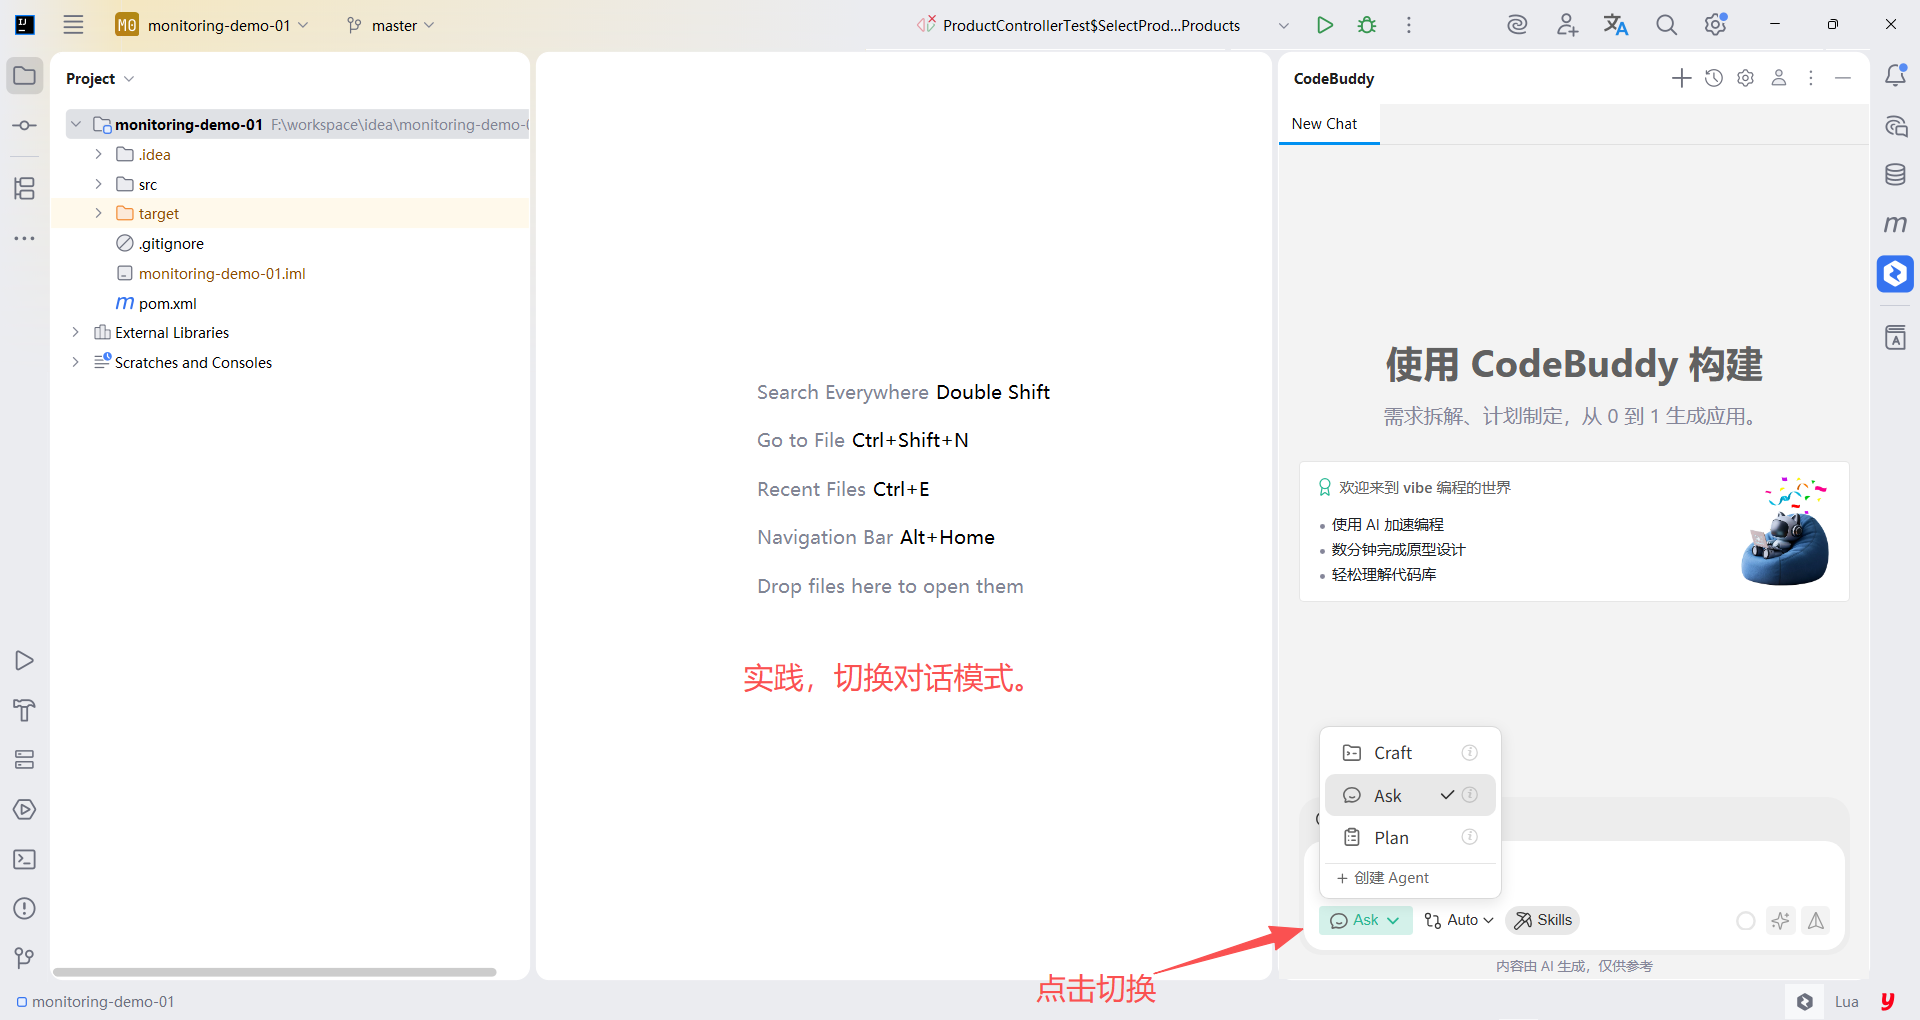Screen dimensions: 1920x1020
Task: Click monitoring-demo-01 in the status bar
Action: coord(96,1002)
